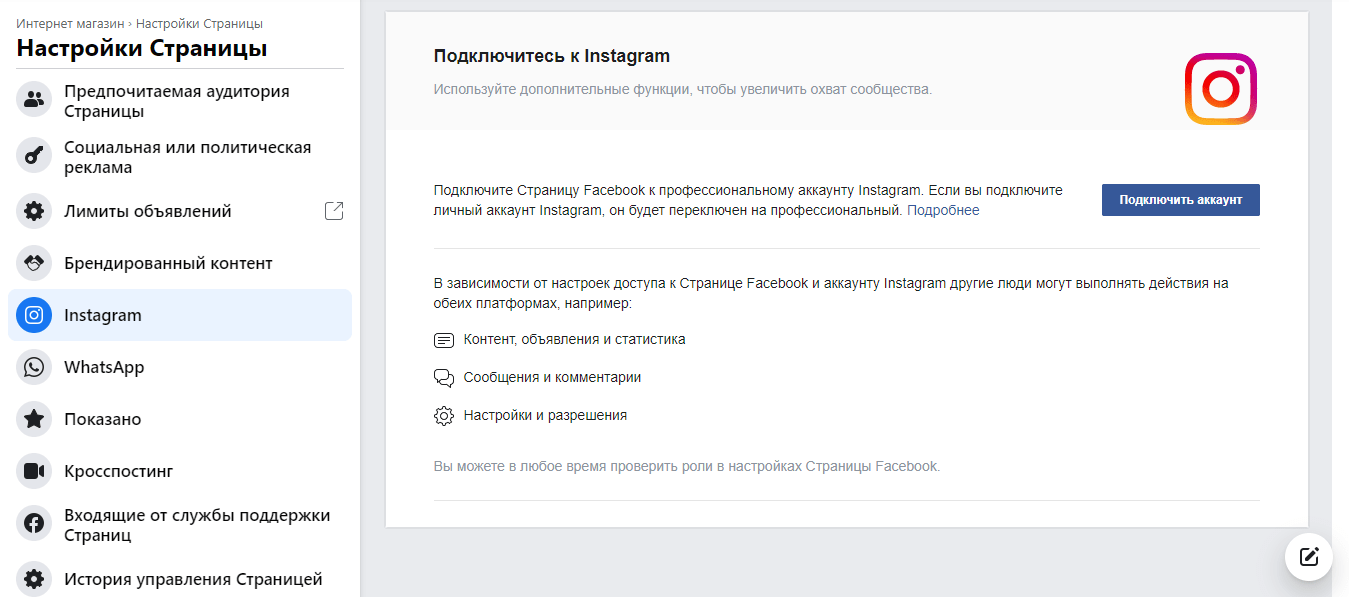Click the handshake icon for branded content
The width and height of the screenshot is (1358, 597).
click(x=34, y=263)
